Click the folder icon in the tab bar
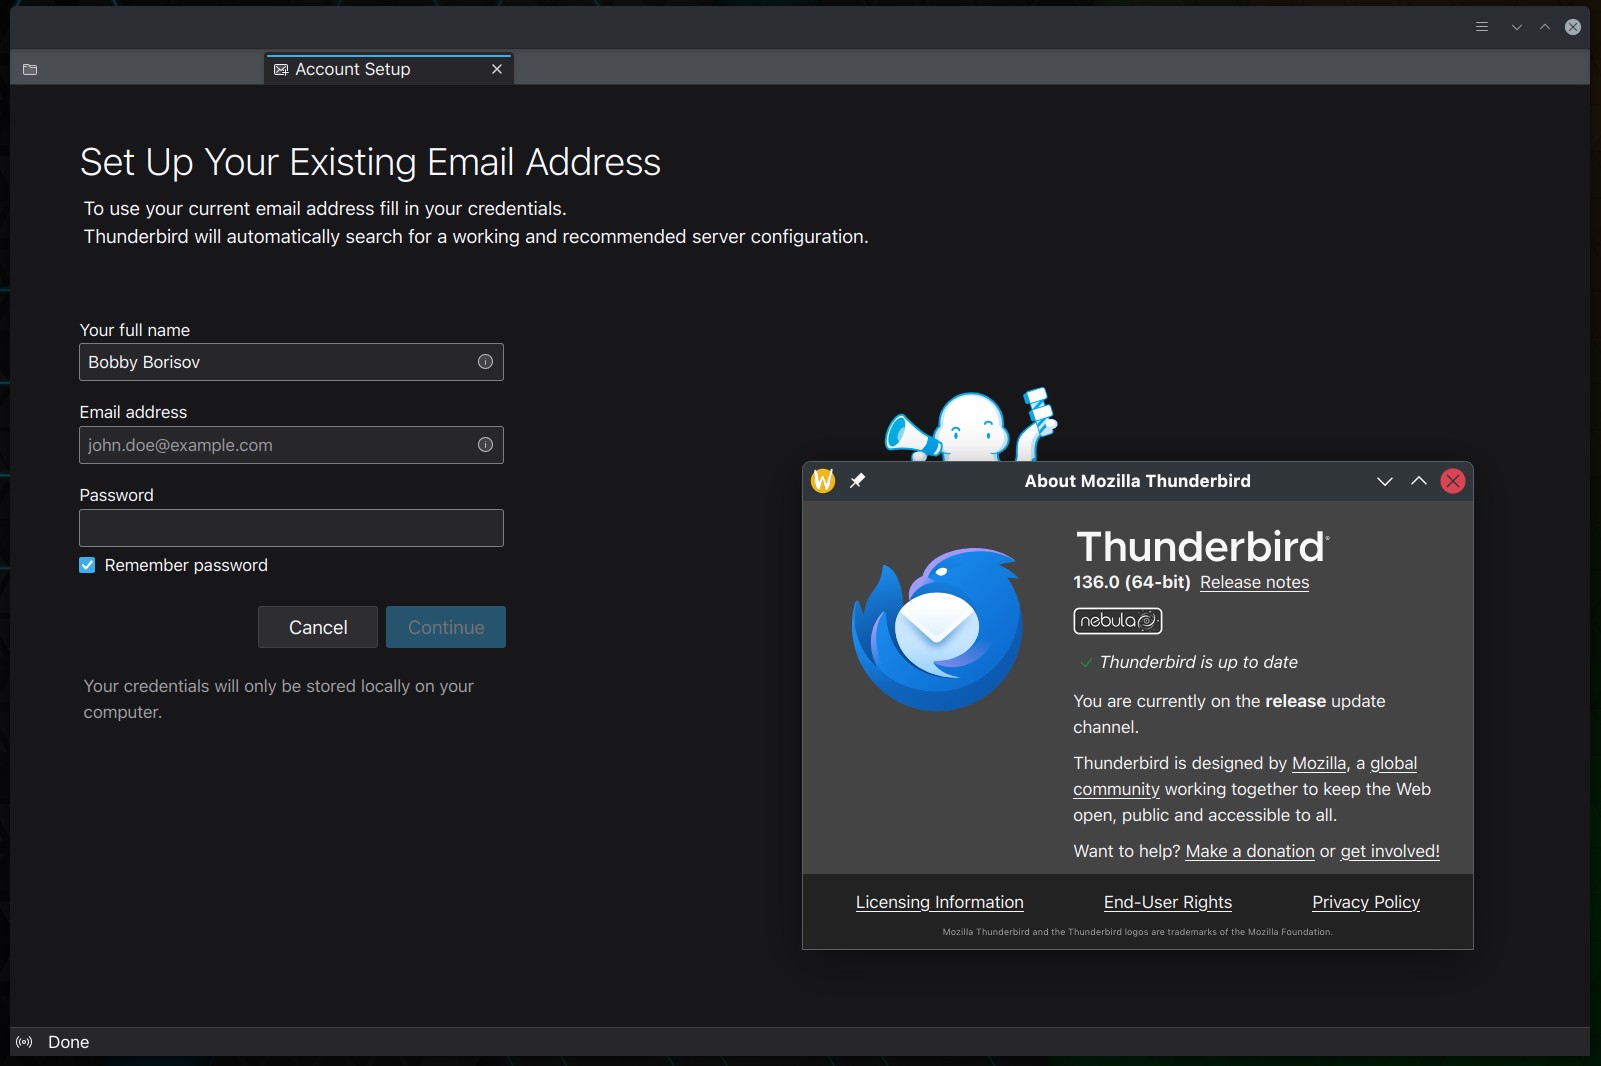This screenshot has height=1066, width=1601. (x=30, y=69)
